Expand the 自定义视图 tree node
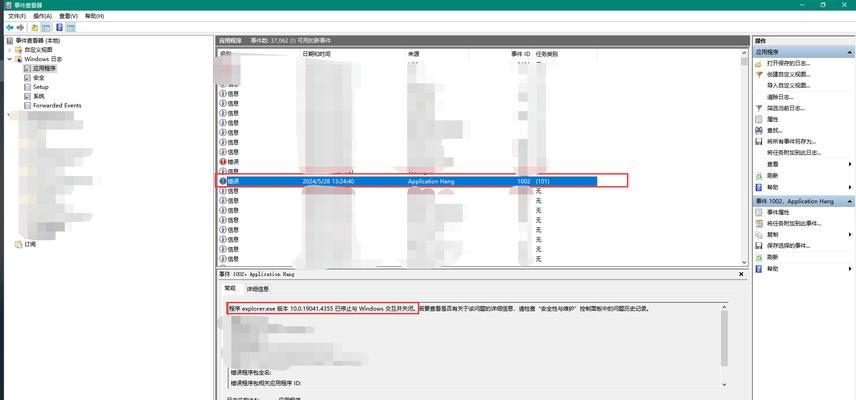The height and width of the screenshot is (400, 856). point(9,50)
